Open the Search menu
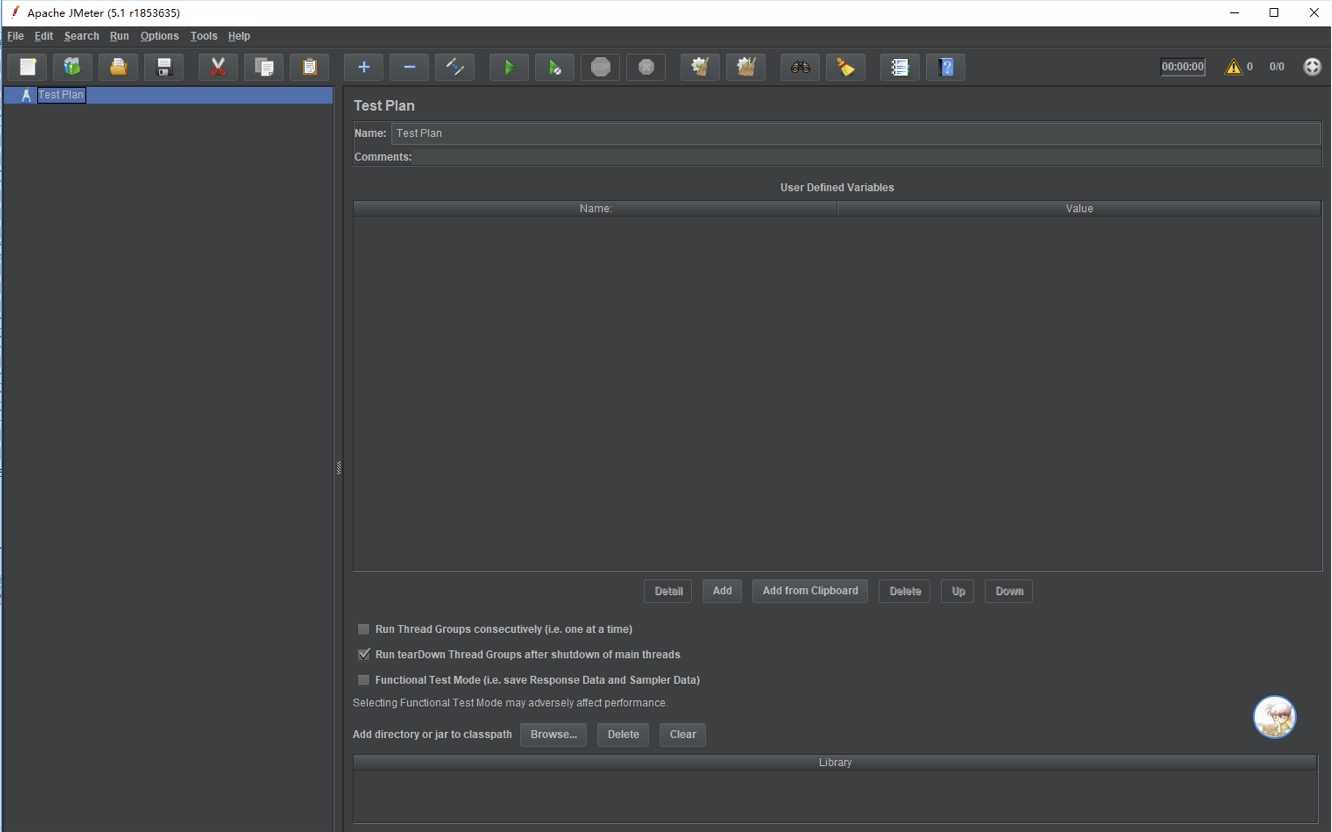The image size is (1332, 832). tap(82, 36)
